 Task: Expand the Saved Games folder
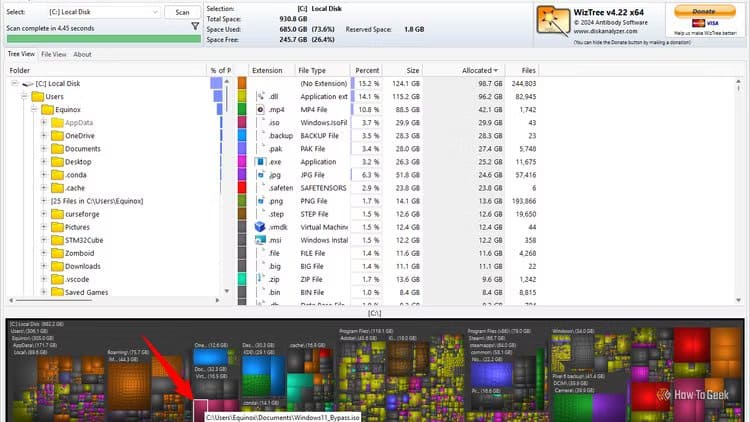coord(44,292)
